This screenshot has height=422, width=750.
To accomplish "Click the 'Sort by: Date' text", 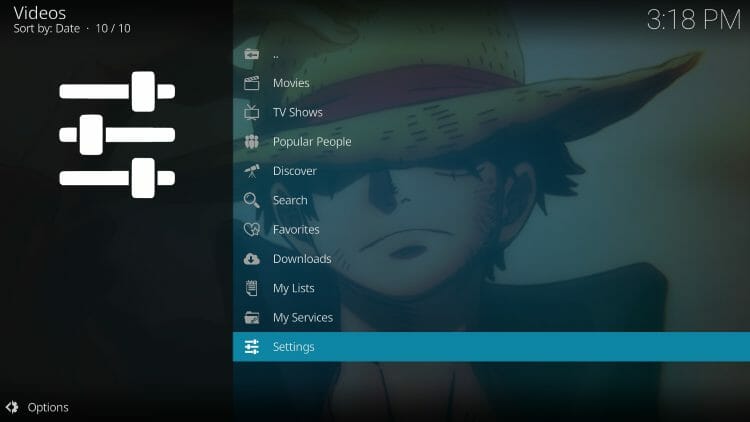I will pos(46,29).
